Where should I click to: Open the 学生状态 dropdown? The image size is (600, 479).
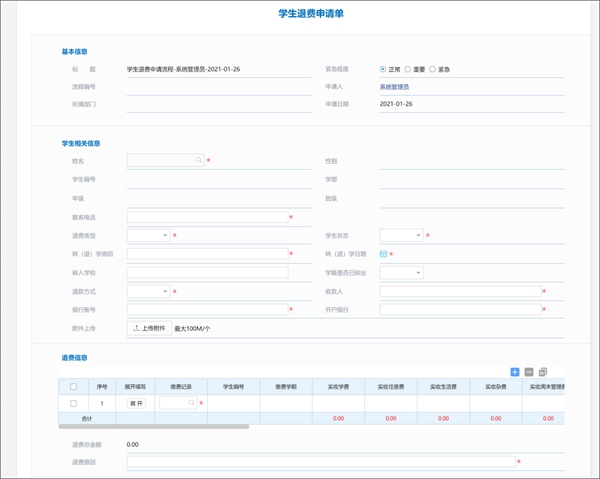[x=401, y=235]
